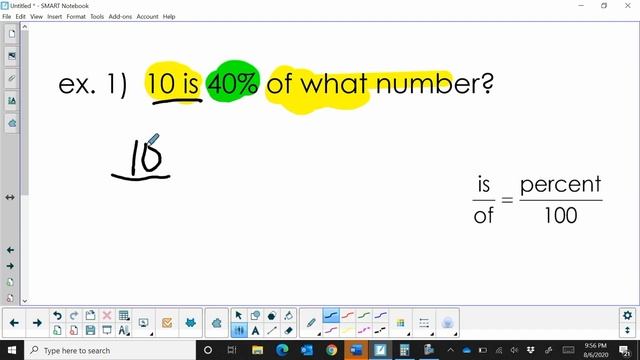This screenshot has width=640, height=360.
Task: Open the Account menu
Action: coord(147,17)
